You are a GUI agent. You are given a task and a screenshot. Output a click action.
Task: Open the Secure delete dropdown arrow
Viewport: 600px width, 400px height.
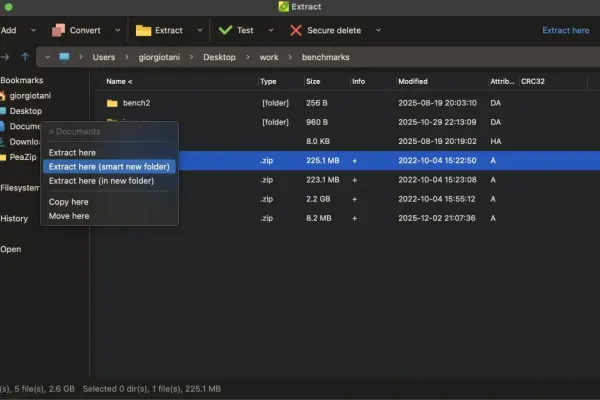tap(378, 30)
